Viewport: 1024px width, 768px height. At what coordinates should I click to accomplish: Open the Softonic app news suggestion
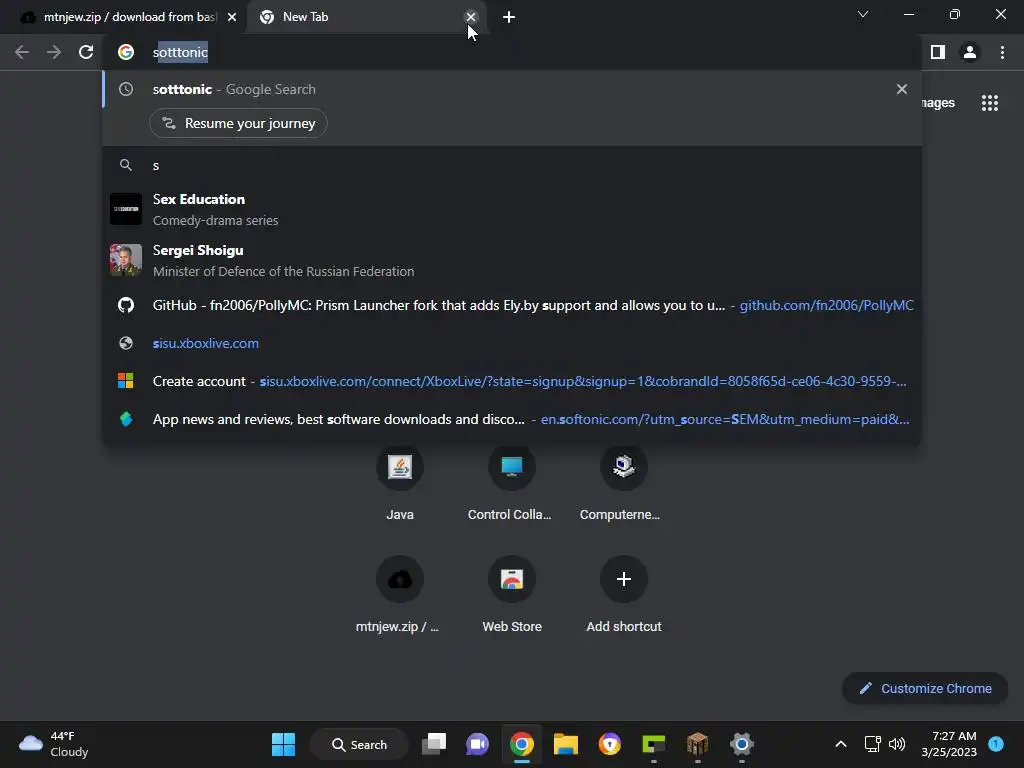512,419
